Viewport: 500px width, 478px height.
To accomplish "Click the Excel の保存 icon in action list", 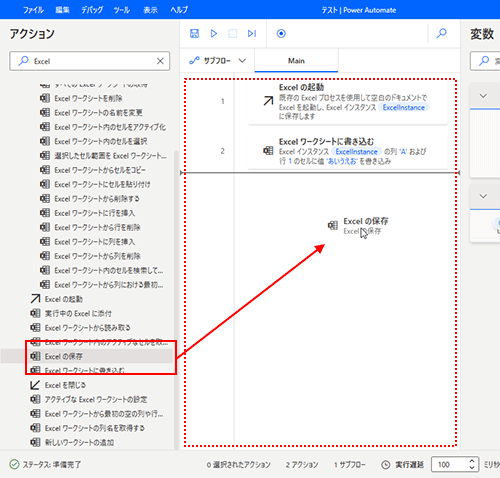I will tap(35, 356).
